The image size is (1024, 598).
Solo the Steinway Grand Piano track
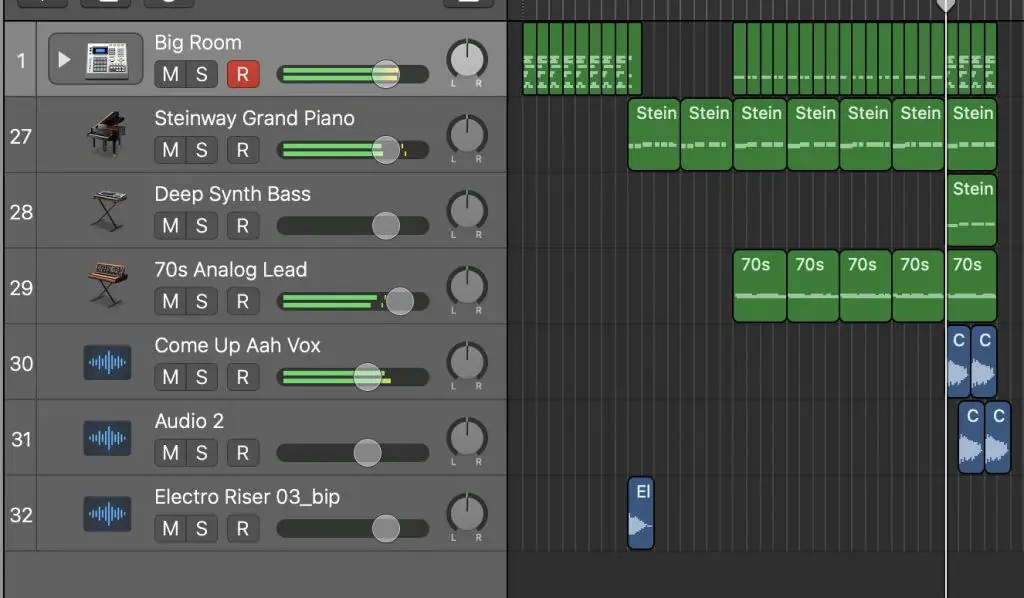202,150
